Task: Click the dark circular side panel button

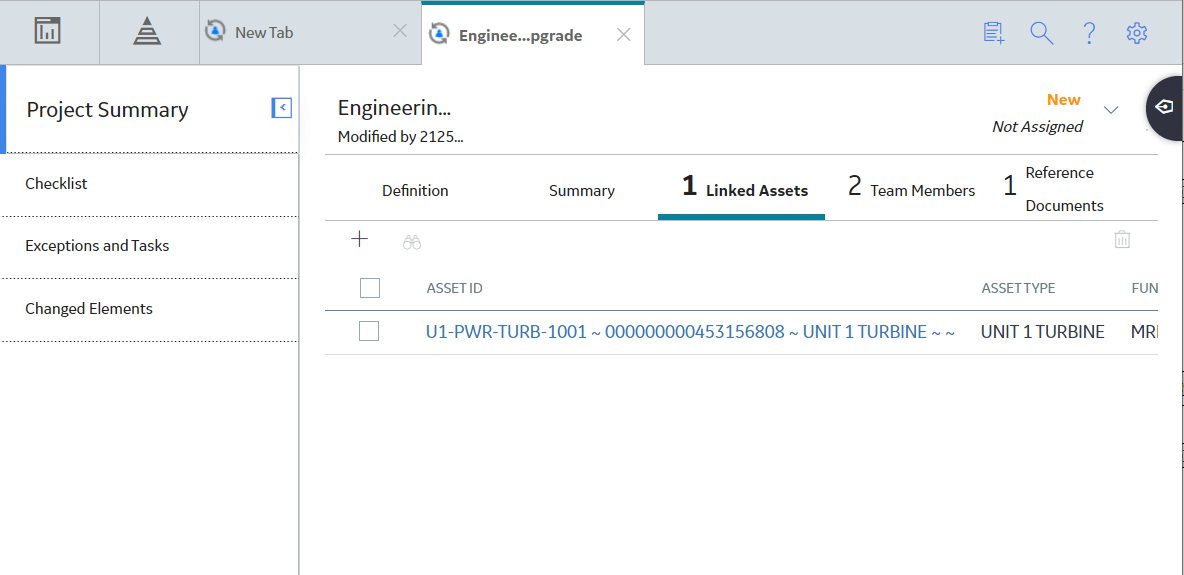Action: pos(1165,108)
